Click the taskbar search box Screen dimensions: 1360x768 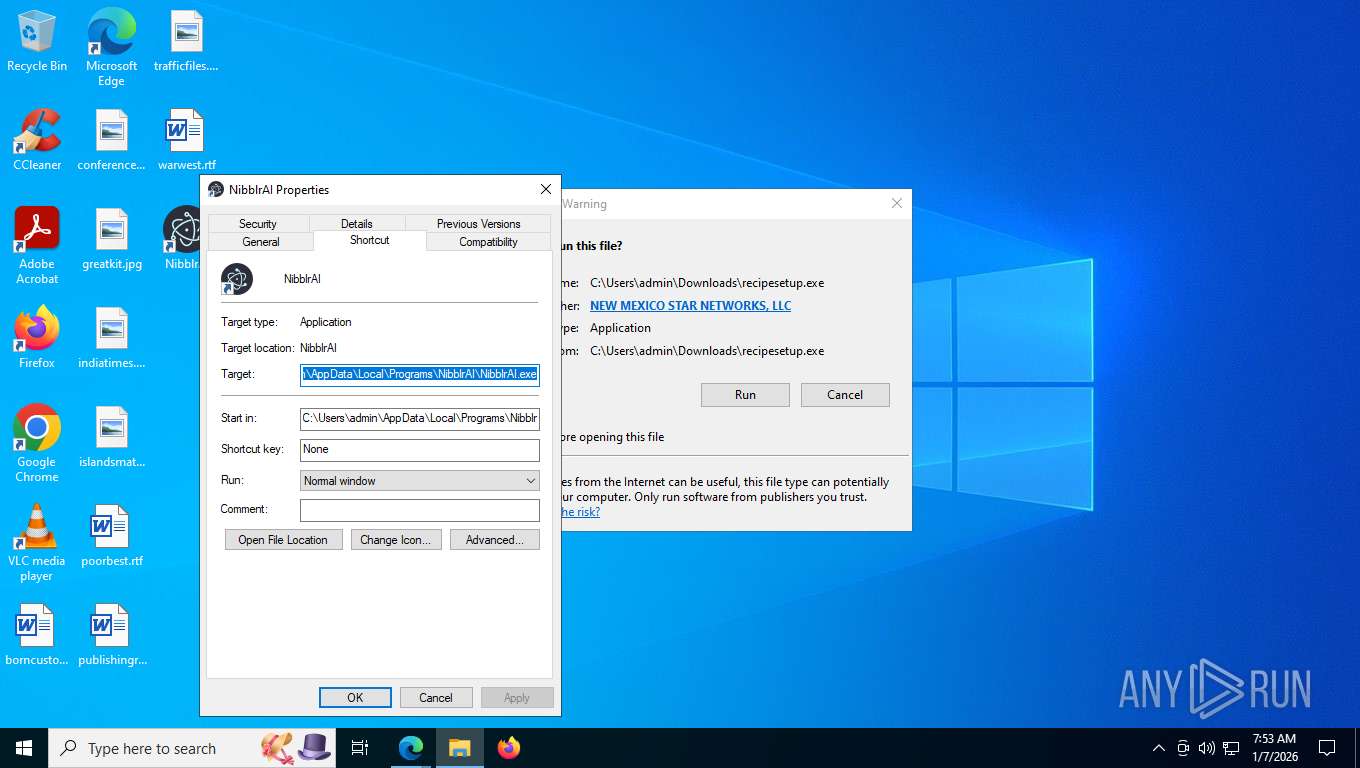point(190,748)
